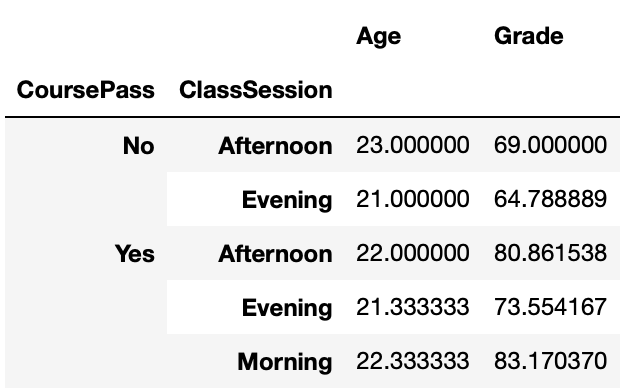The height and width of the screenshot is (390, 622).
Task: Select the ClassSession index header
Action: [255, 90]
